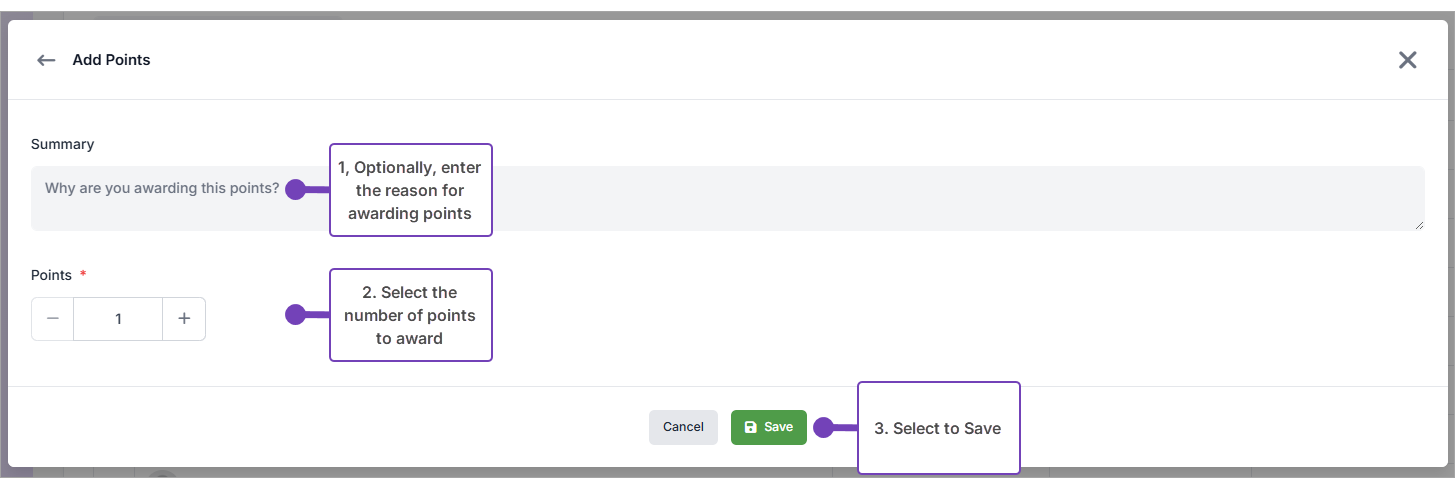Click the purple dot next to Points stepper
This screenshot has width=1455, height=478.
(295, 315)
